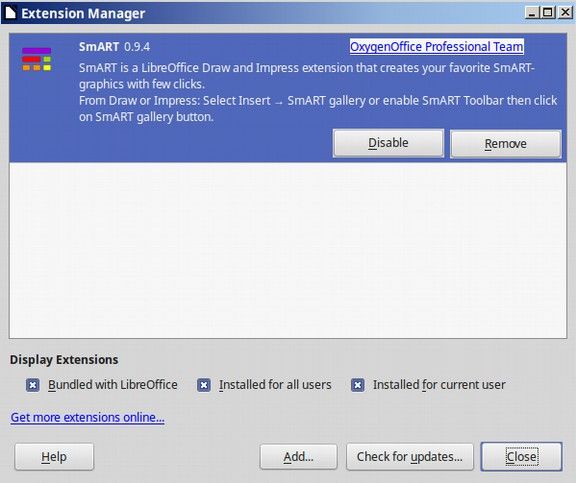Click the document icon in the title bar
The height and width of the screenshot is (483, 576).
pyautogui.click(x=10, y=12)
